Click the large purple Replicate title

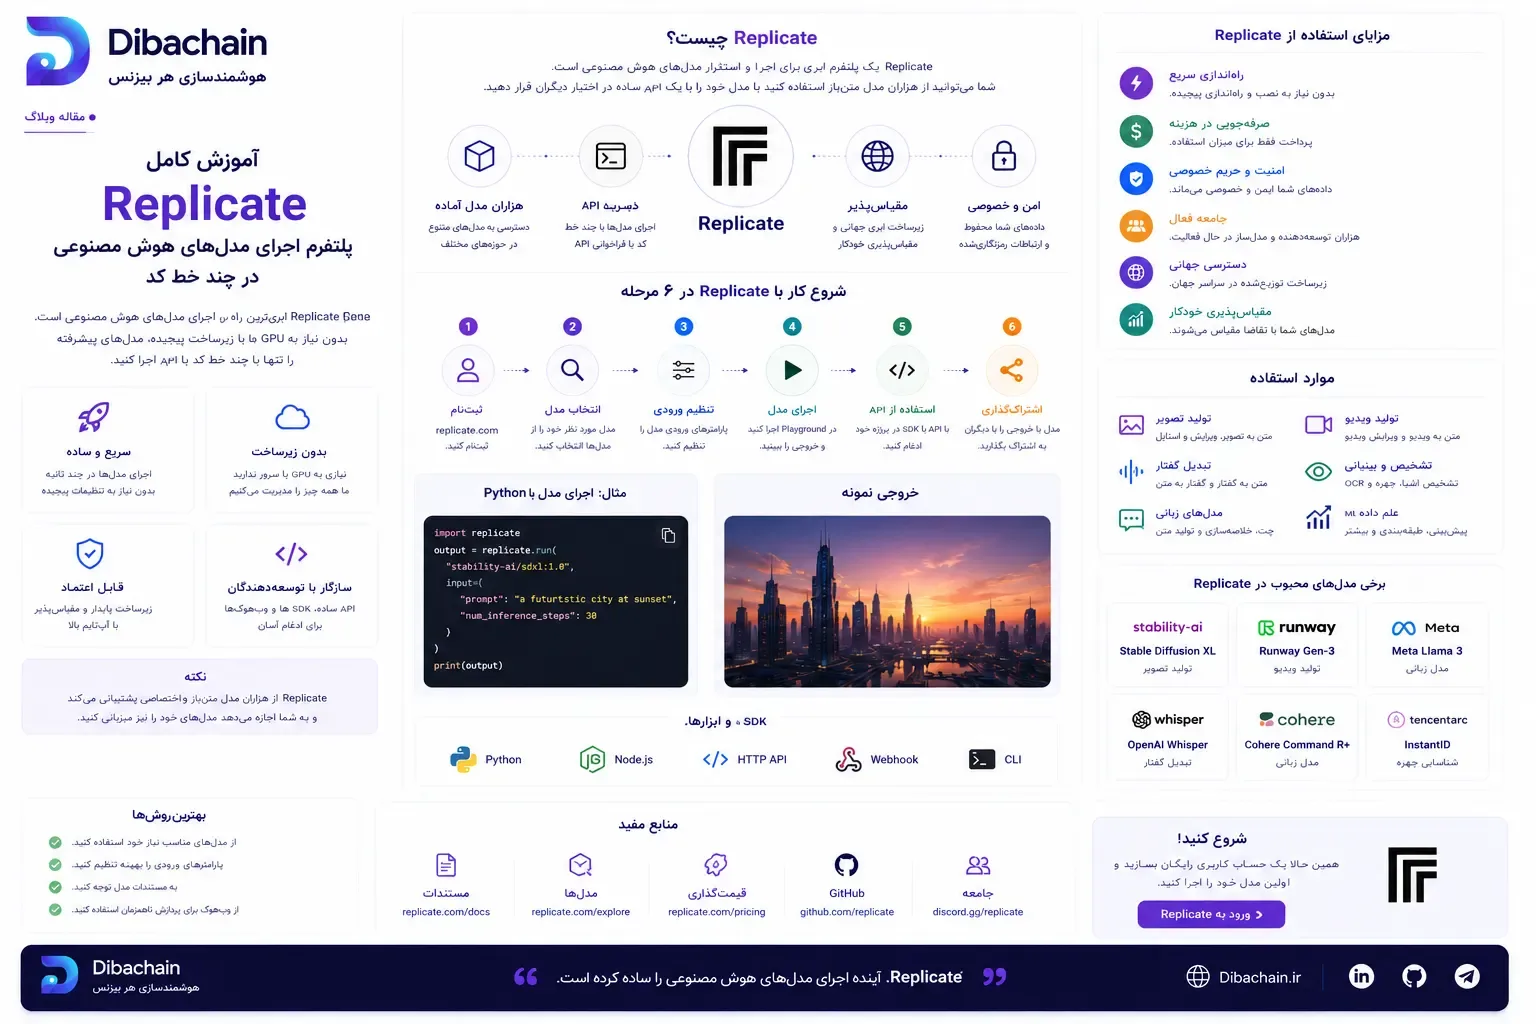click(204, 204)
